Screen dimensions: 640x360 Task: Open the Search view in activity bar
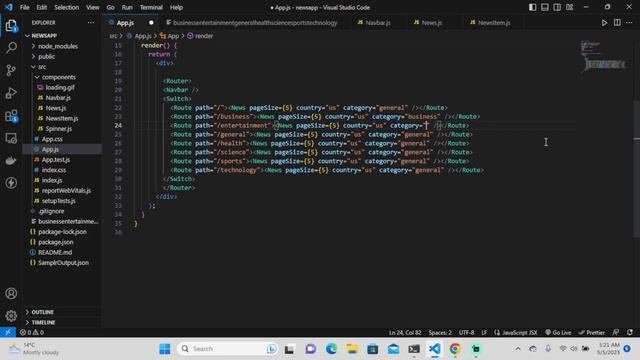pos(11,48)
